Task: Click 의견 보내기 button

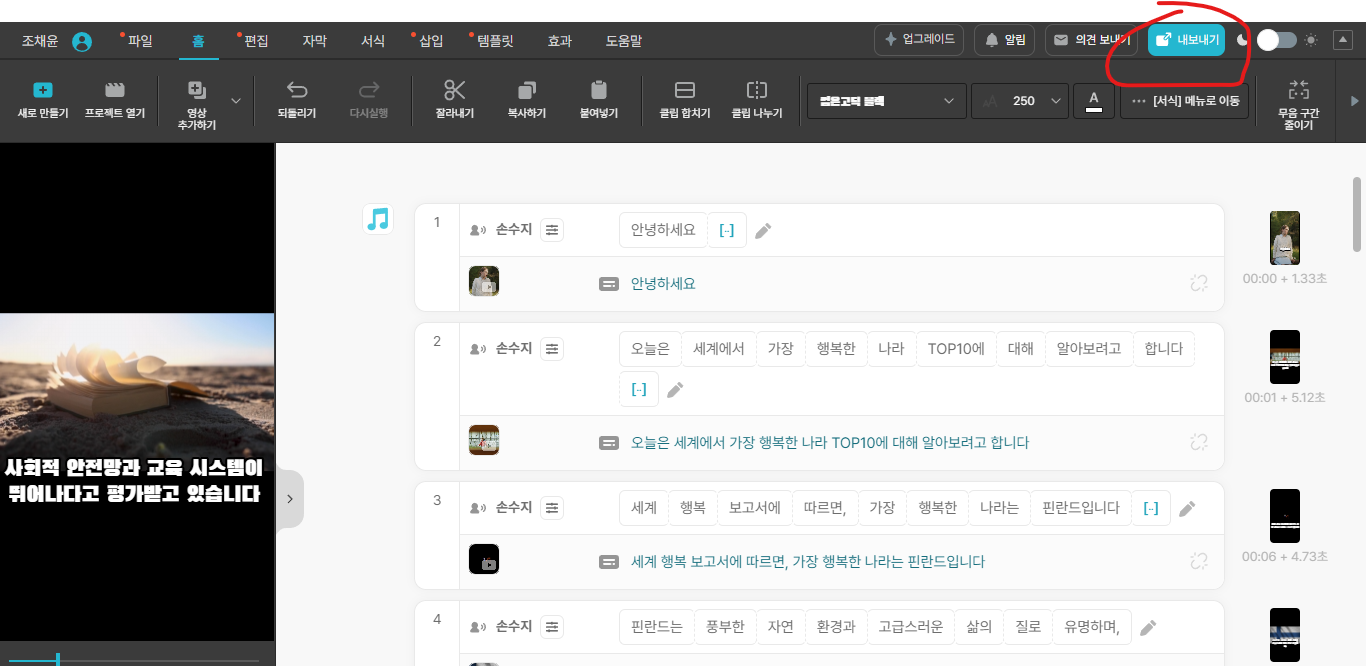Action: point(1091,40)
